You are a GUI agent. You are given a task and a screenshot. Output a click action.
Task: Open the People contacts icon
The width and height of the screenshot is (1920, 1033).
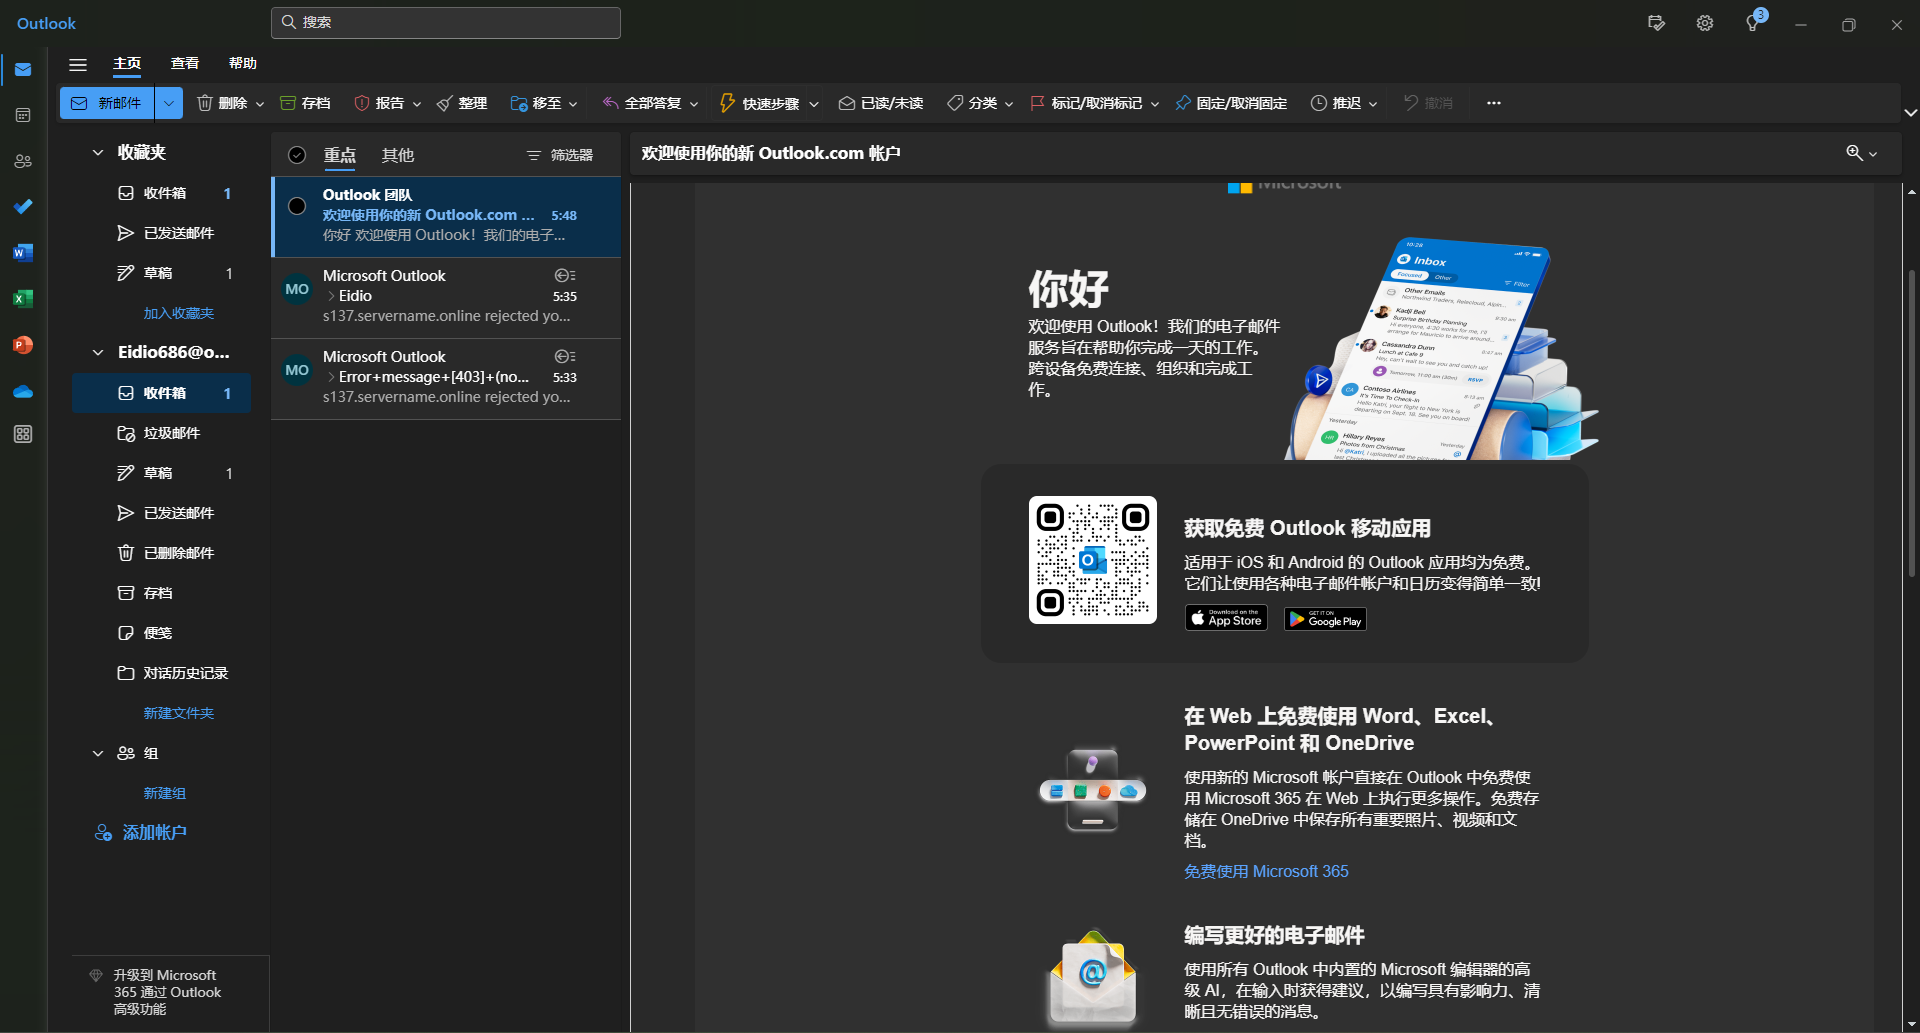23,161
